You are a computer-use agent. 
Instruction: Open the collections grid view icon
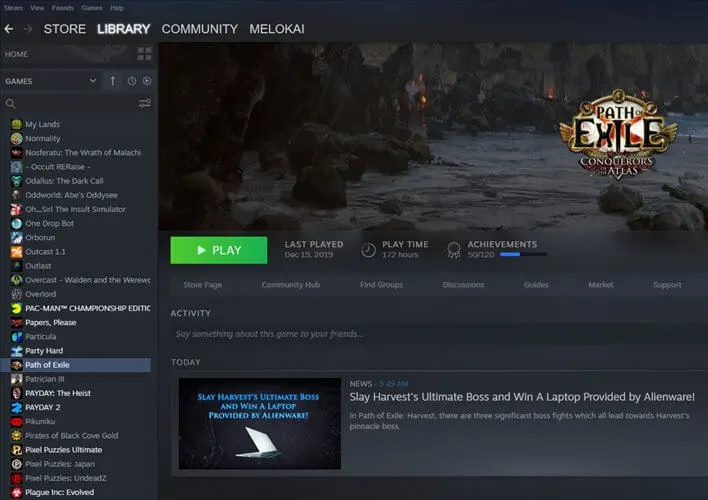click(144, 54)
